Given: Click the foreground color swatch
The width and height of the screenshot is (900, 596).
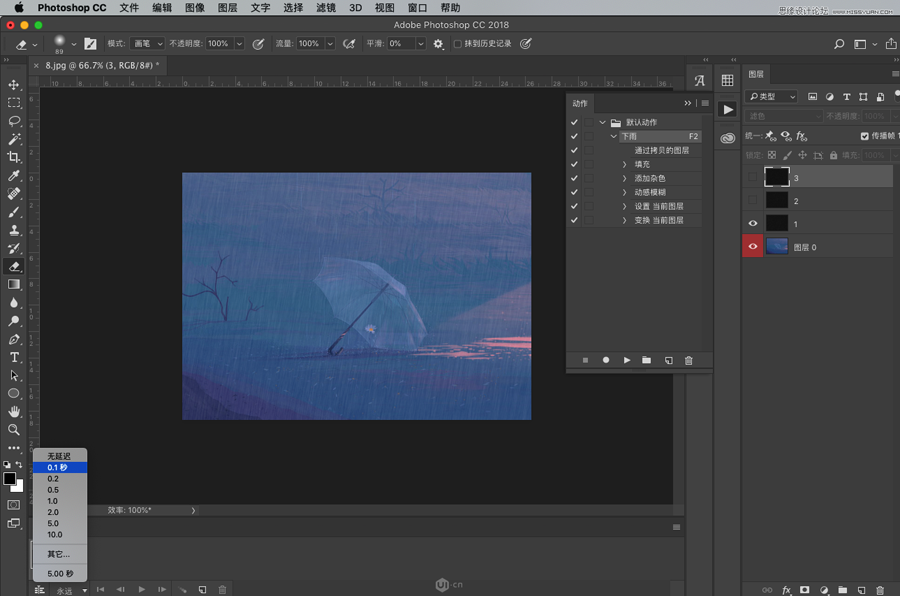Looking at the screenshot, I should 9,479.
